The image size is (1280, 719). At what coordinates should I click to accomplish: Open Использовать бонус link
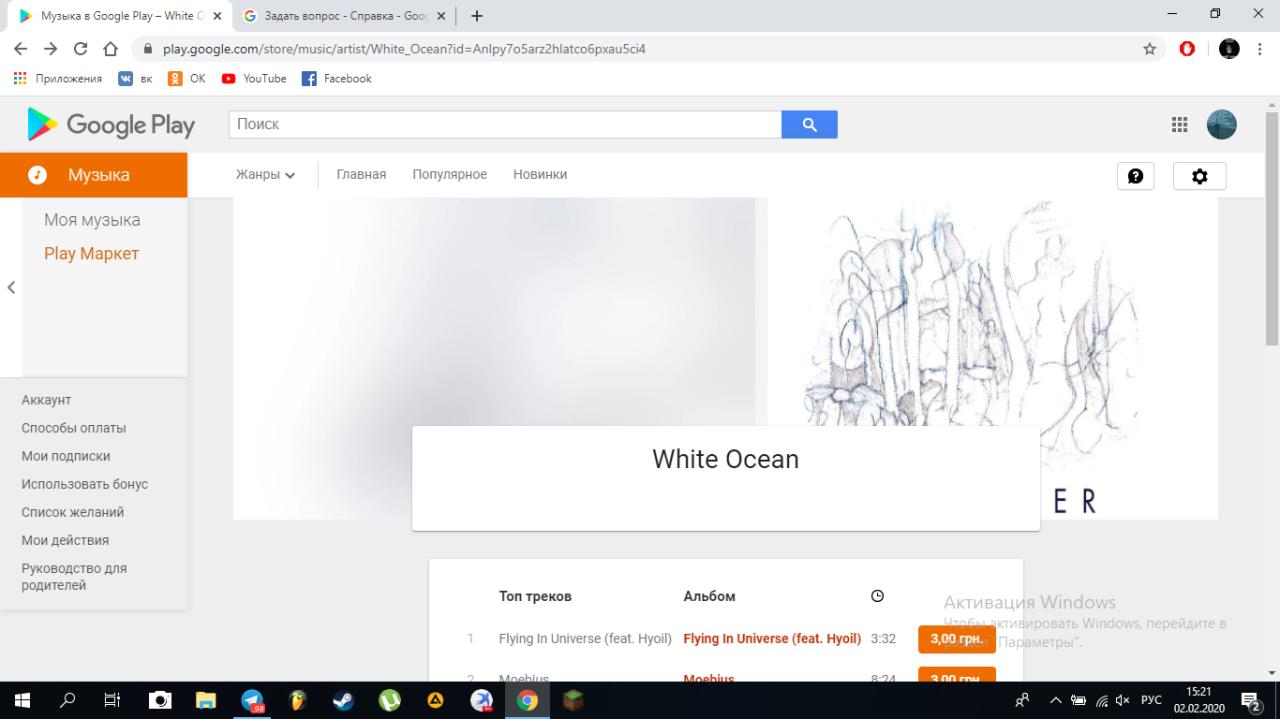tap(85, 484)
